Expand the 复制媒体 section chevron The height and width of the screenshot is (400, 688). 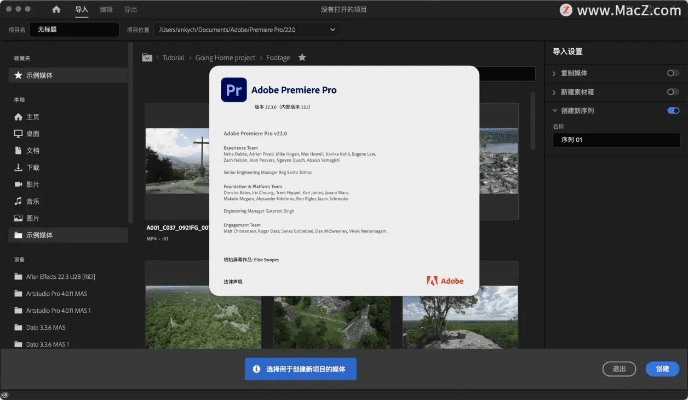click(555, 74)
